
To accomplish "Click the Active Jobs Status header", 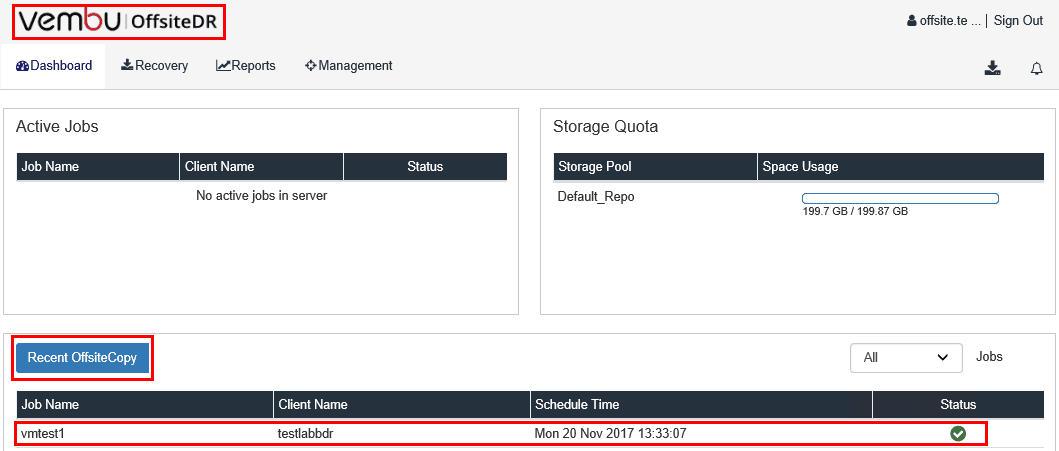I will click(x=425, y=167).
